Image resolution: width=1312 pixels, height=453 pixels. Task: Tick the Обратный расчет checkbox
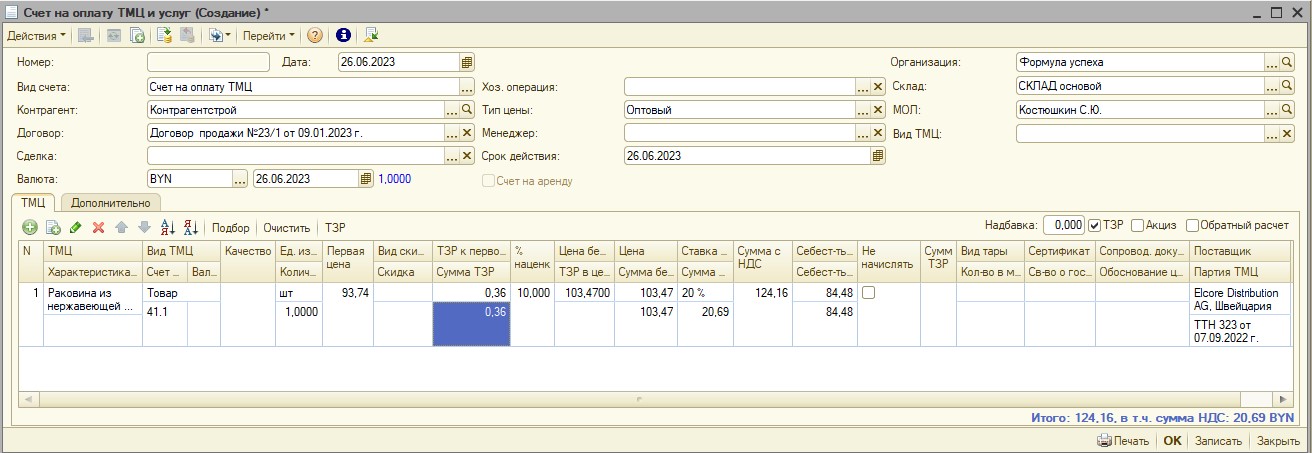[1192, 225]
